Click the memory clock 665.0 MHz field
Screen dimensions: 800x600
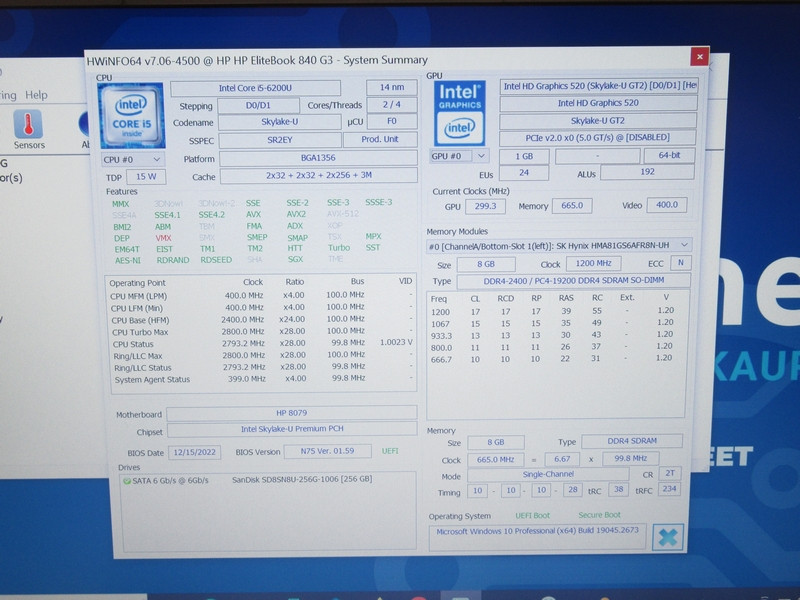495,460
